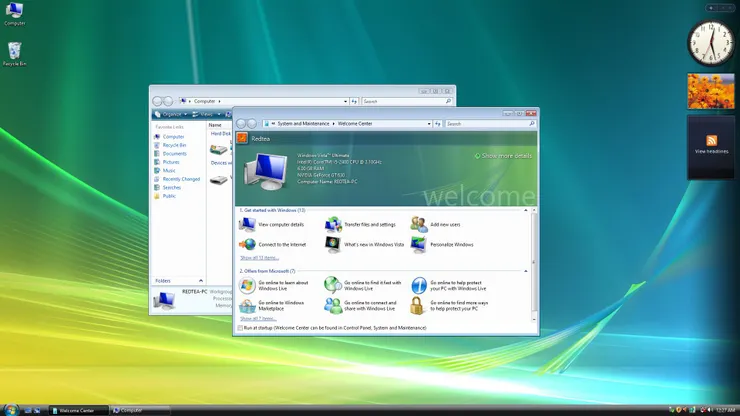Click the clock gadget in the sidebar

[711, 43]
